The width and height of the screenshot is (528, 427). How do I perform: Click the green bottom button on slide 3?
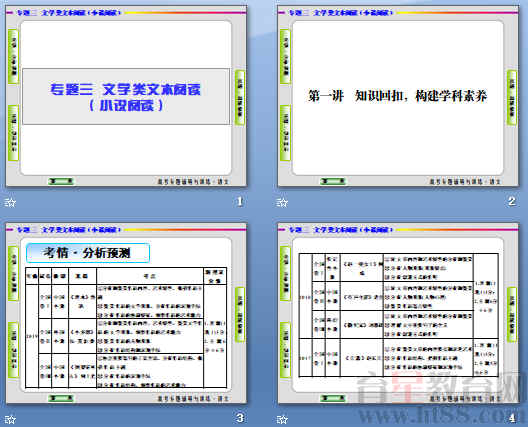(61, 398)
